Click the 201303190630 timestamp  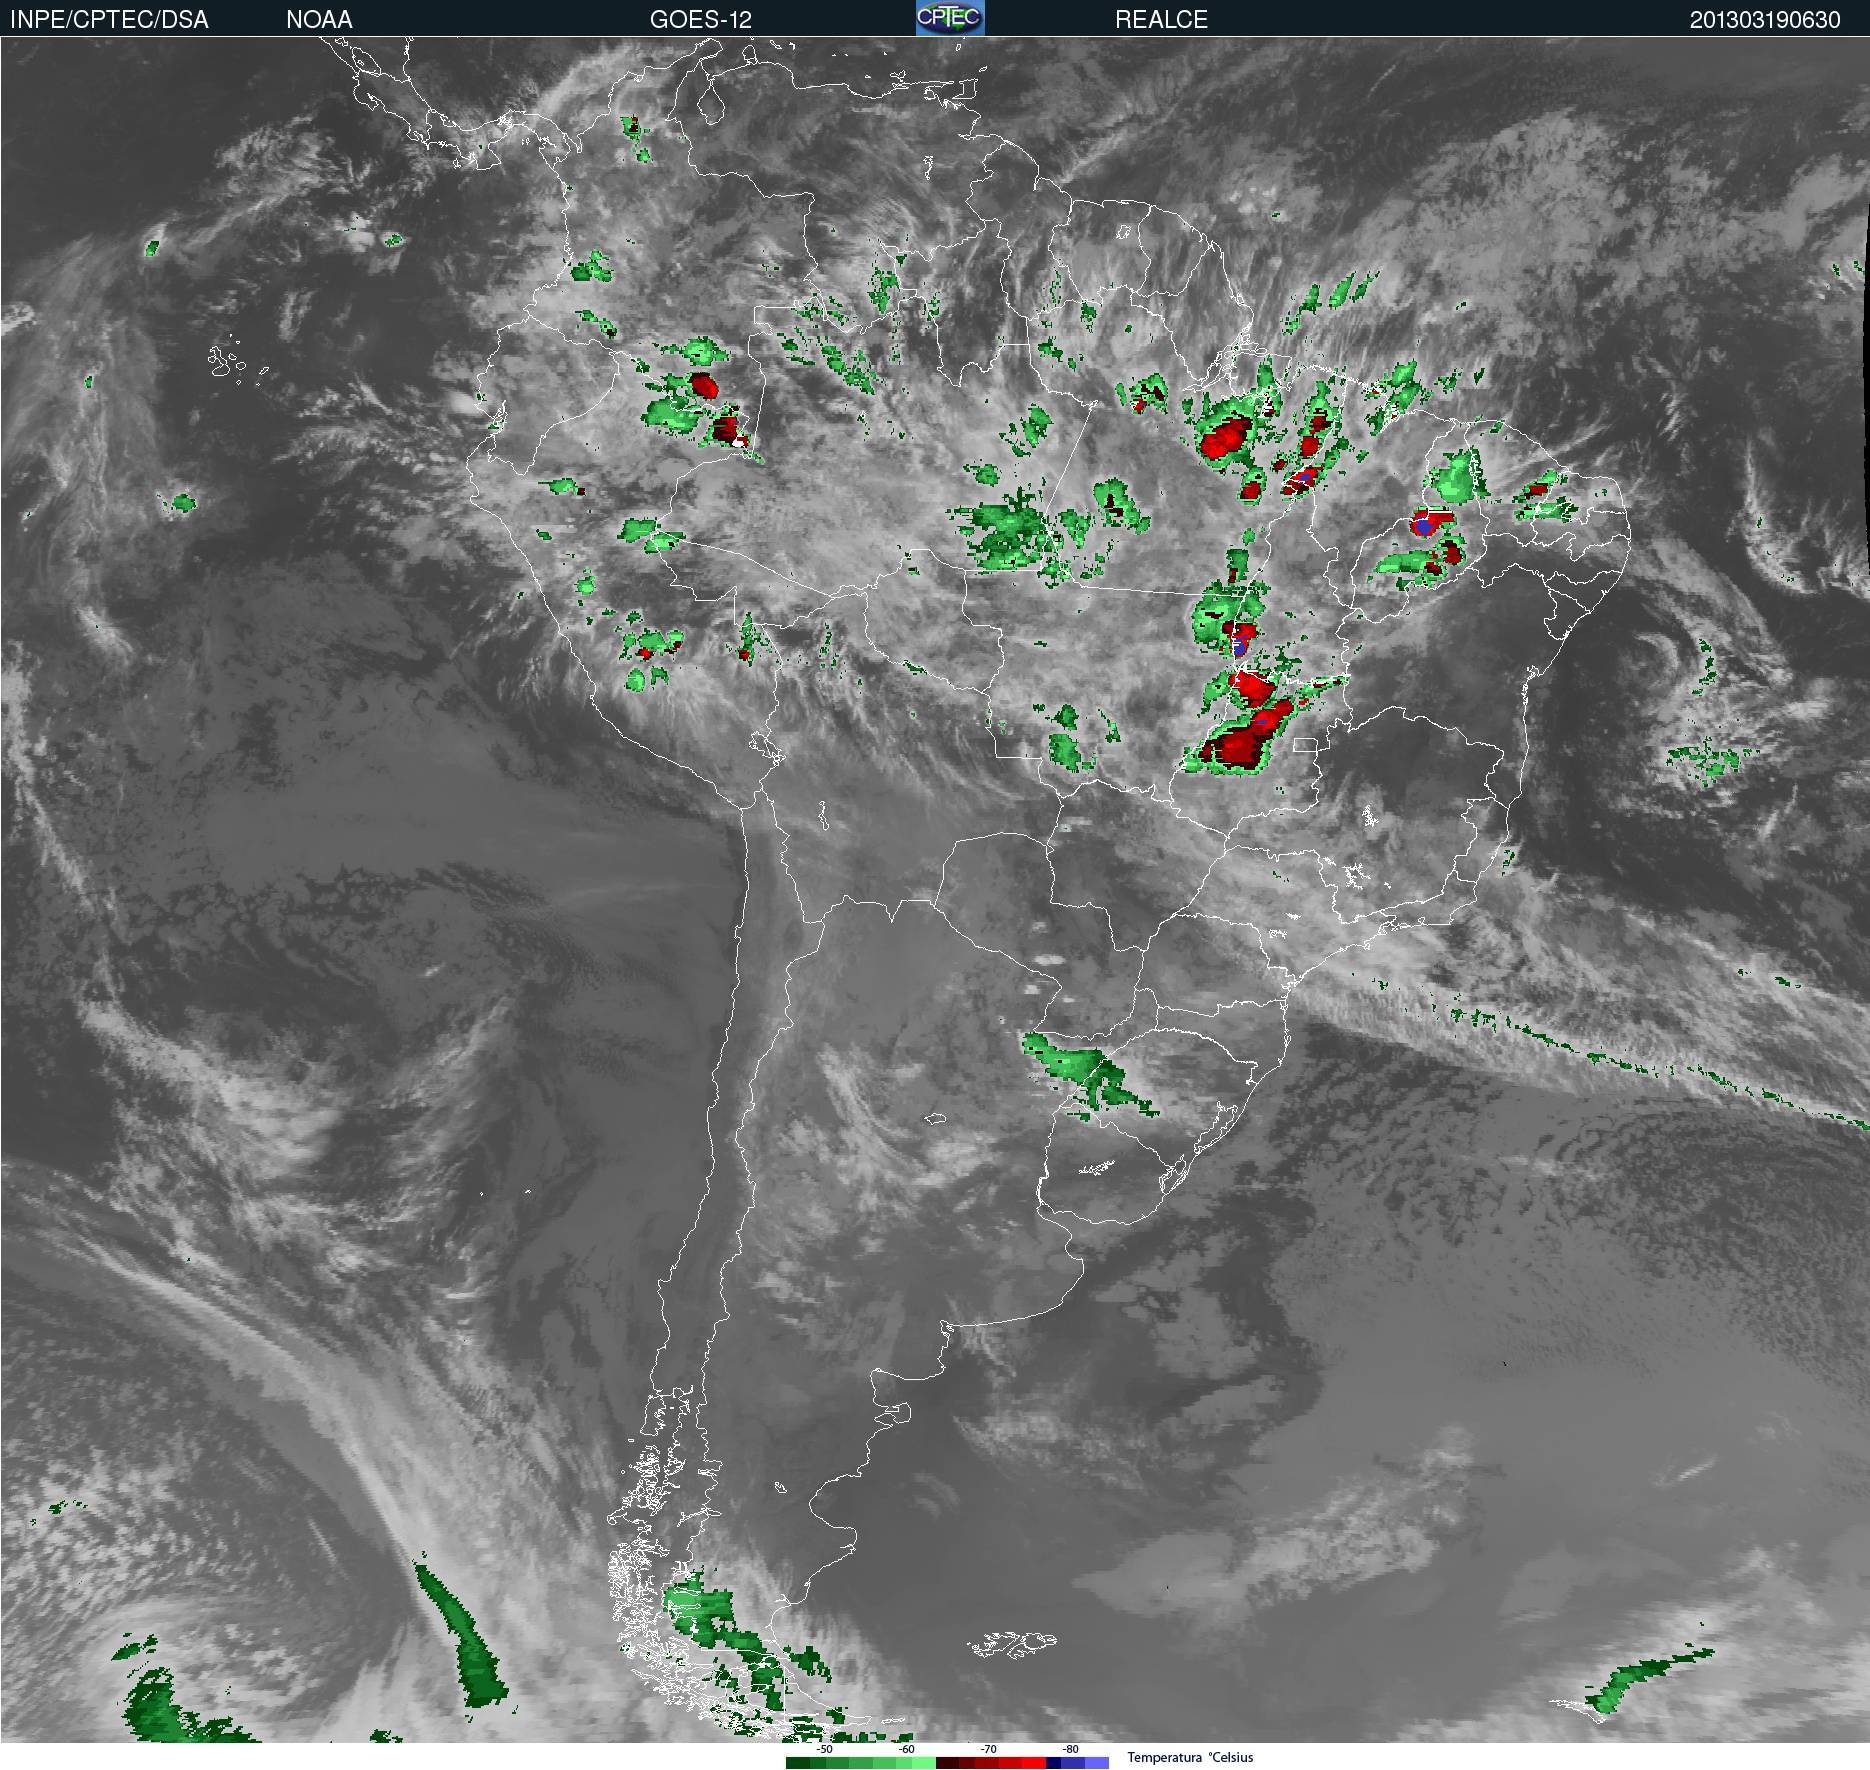pyautogui.click(x=1765, y=19)
